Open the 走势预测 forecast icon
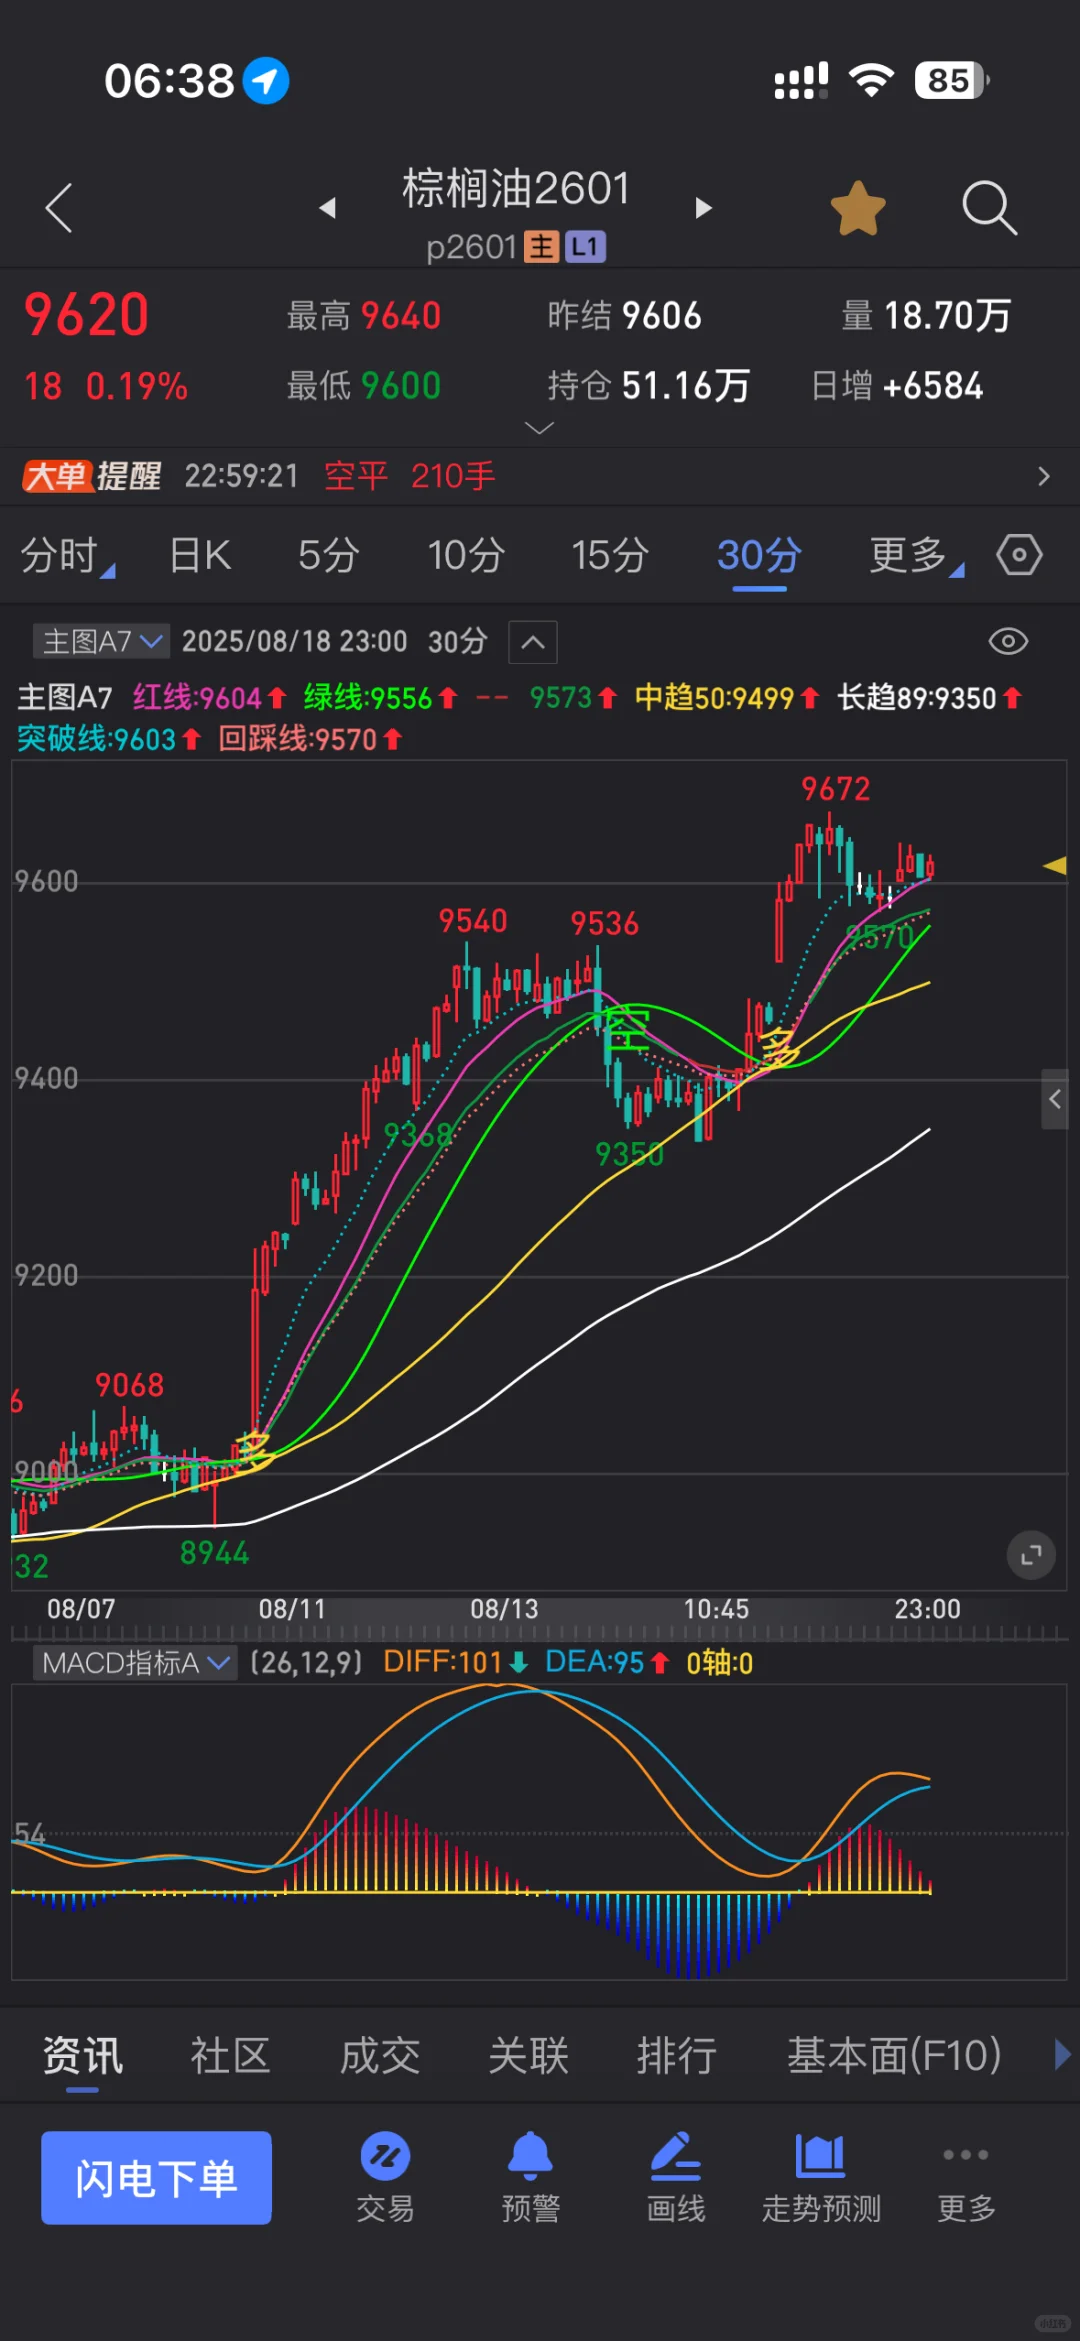The height and width of the screenshot is (2341, 1080). point(821,2178)
